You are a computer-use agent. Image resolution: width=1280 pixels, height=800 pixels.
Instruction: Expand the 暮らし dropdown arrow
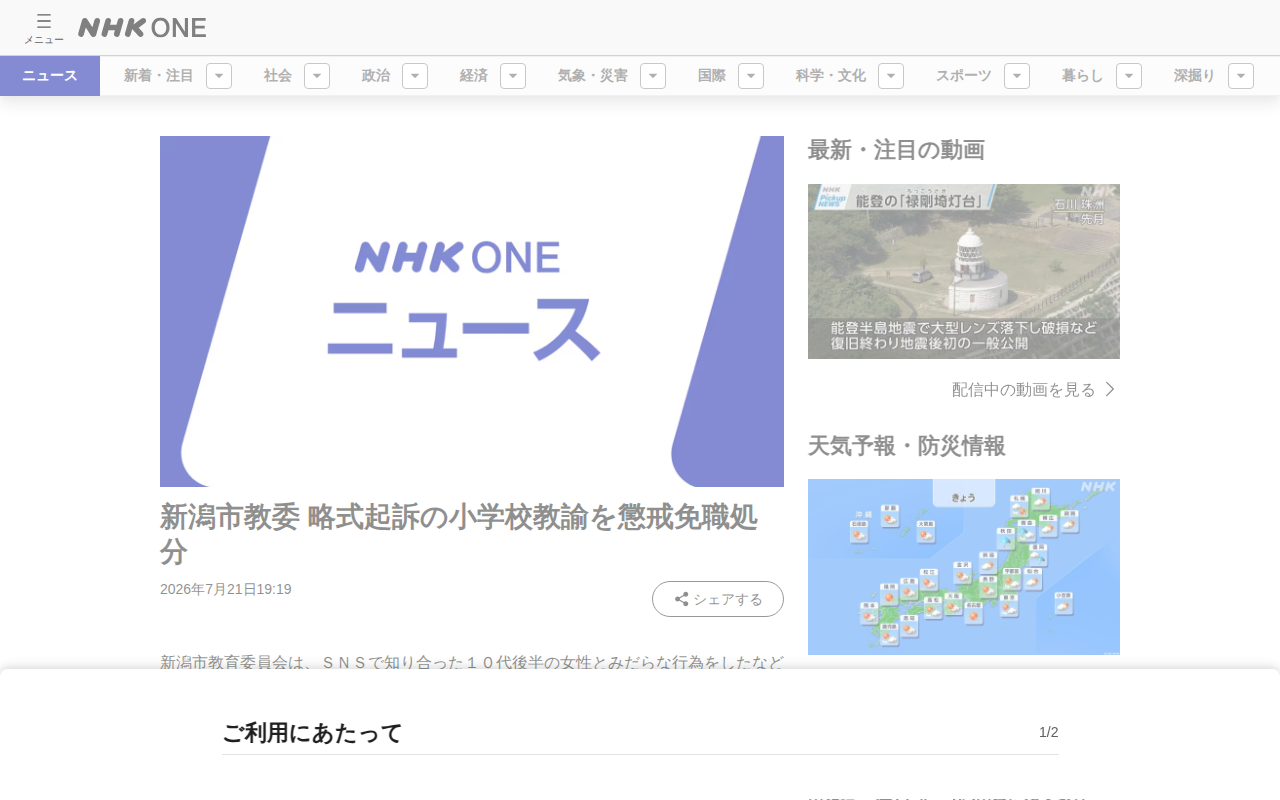coord(1129,76)
